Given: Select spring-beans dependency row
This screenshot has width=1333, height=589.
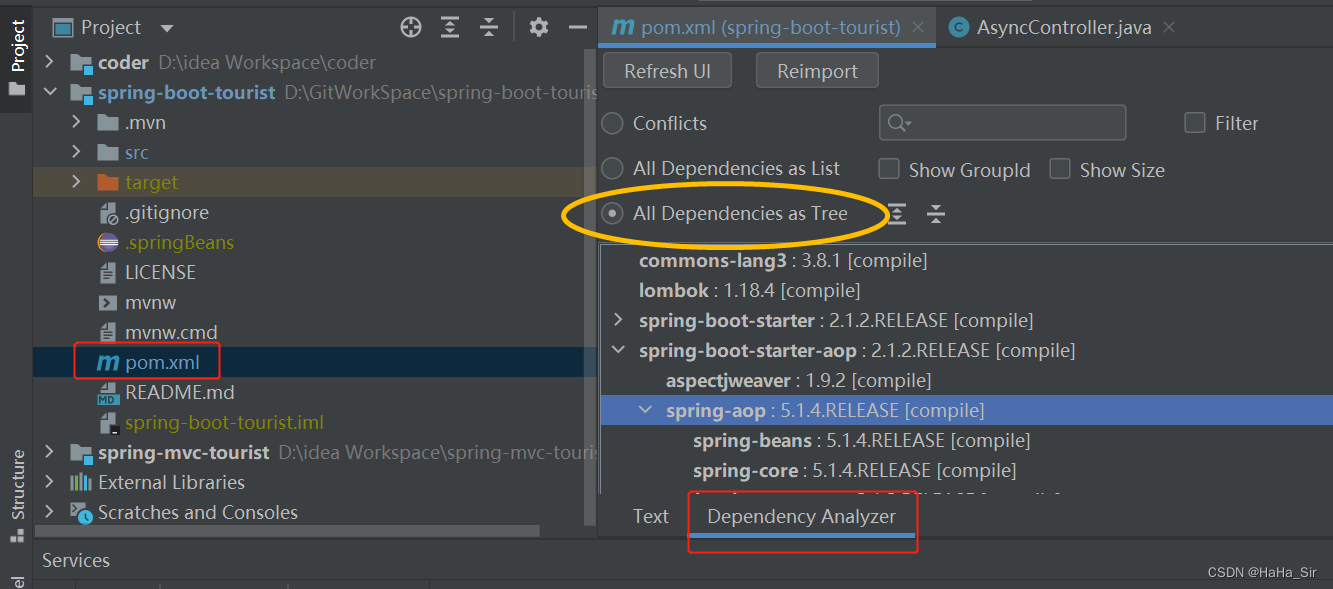Looking at the screenshot, I should [x=966, y=440].
